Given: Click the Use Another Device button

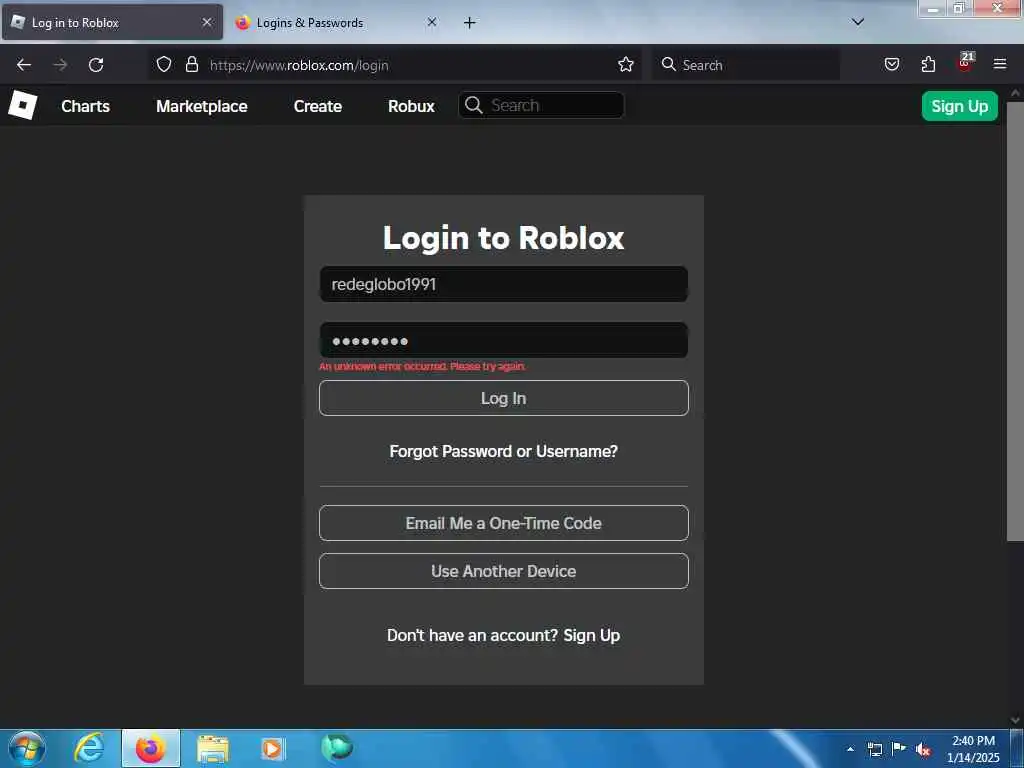Looking at the screenshot, I should pyautogui.click(x=504, y=571).
